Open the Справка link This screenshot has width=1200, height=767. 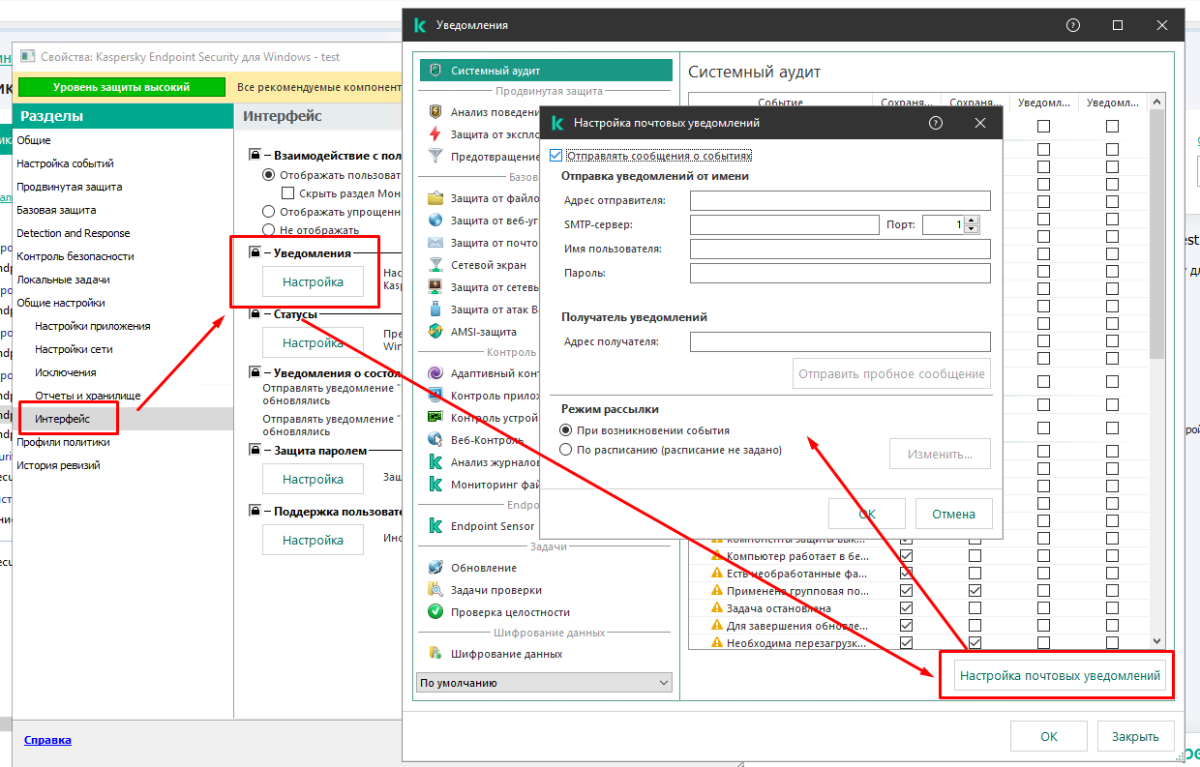tap(47, 740)
